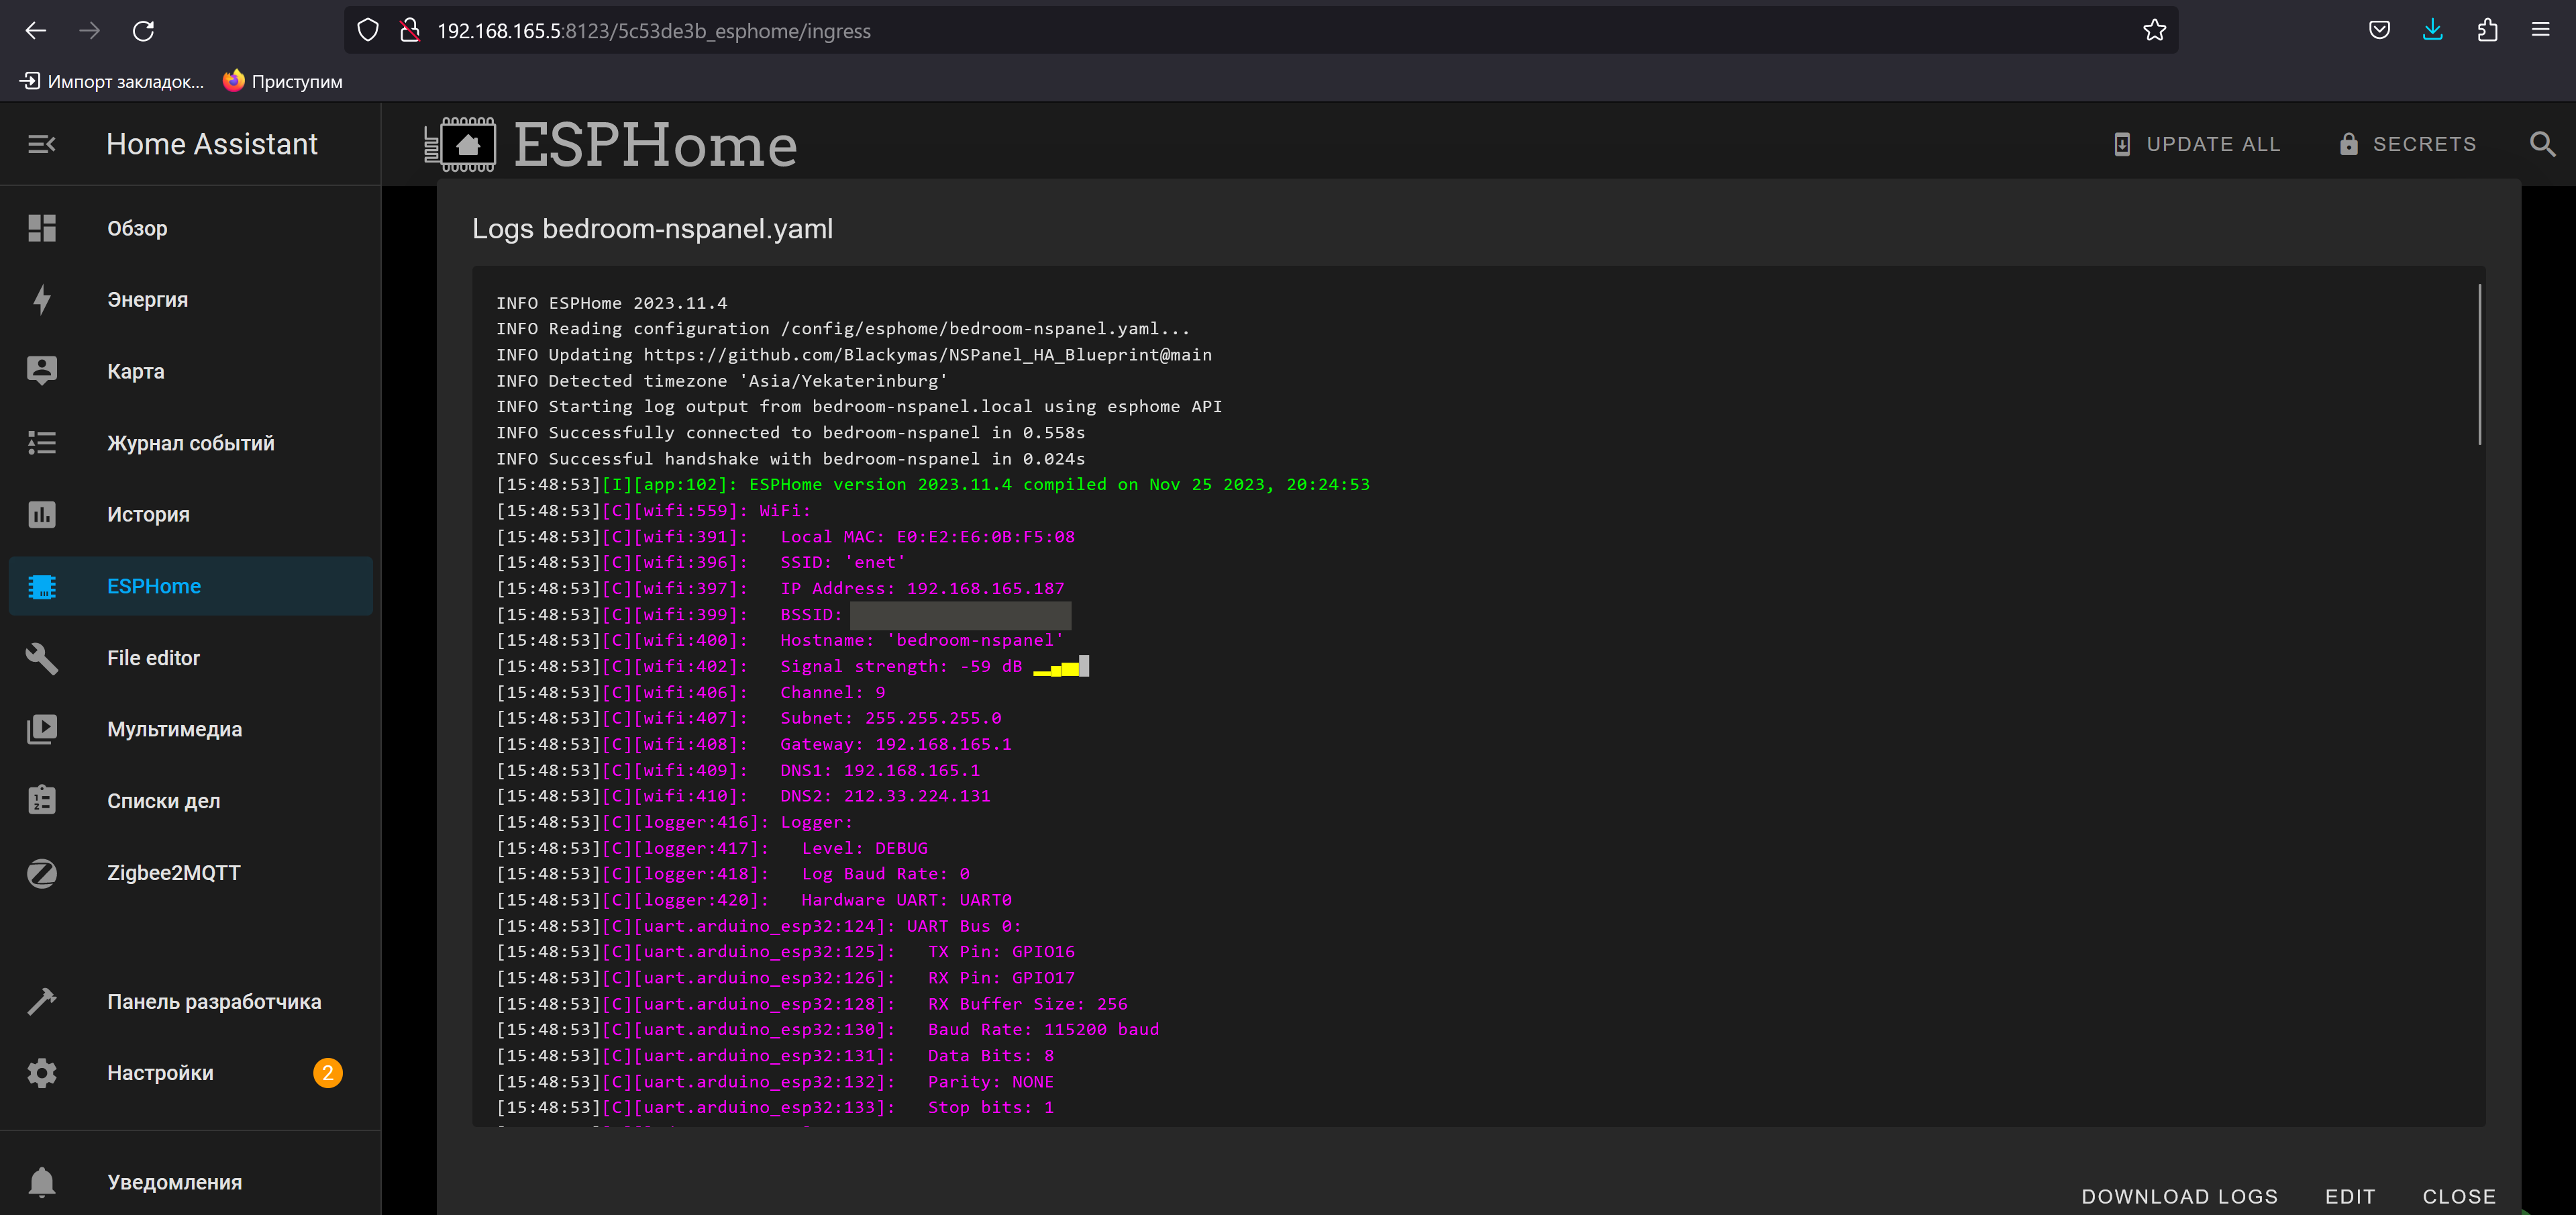Click the Уведомления bell icon
This screenshot has height=1215, width=2576.
pos(42,1182)
